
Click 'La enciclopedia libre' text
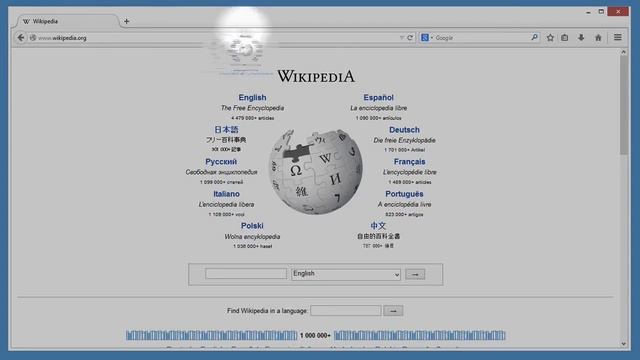pyautogui.click(x=378, y=108)
